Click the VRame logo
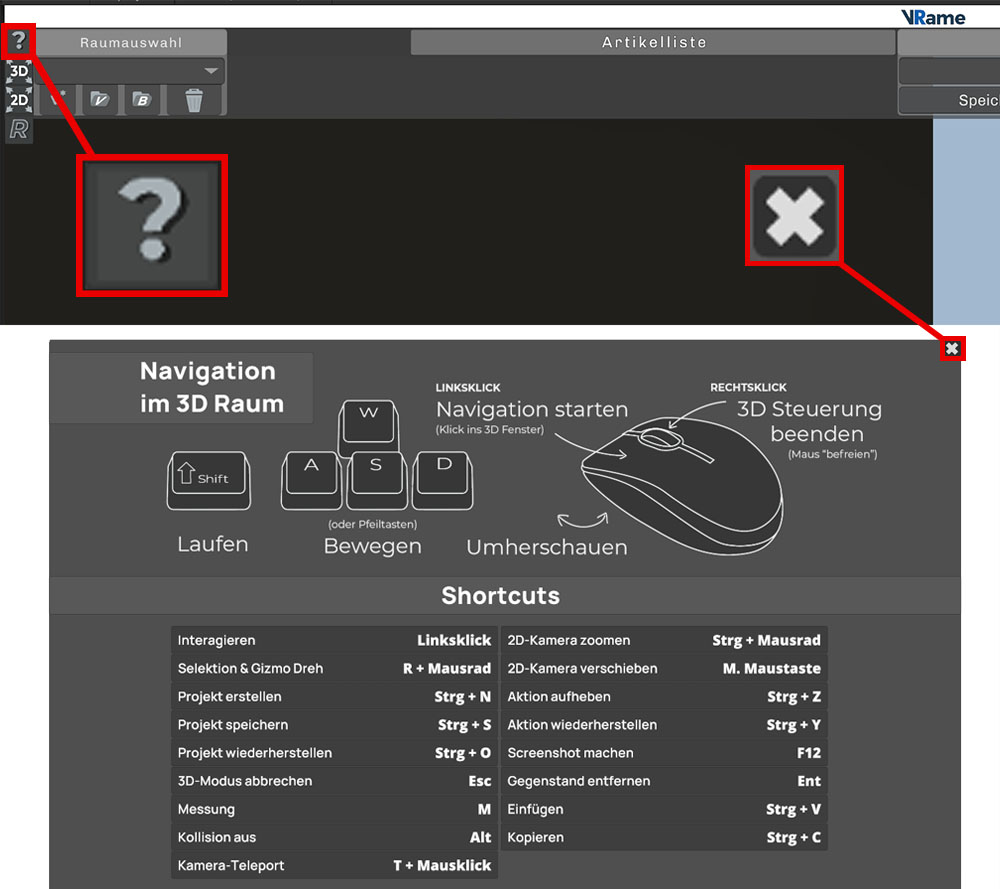This screenshot has width=1000, height=889. 933,17
